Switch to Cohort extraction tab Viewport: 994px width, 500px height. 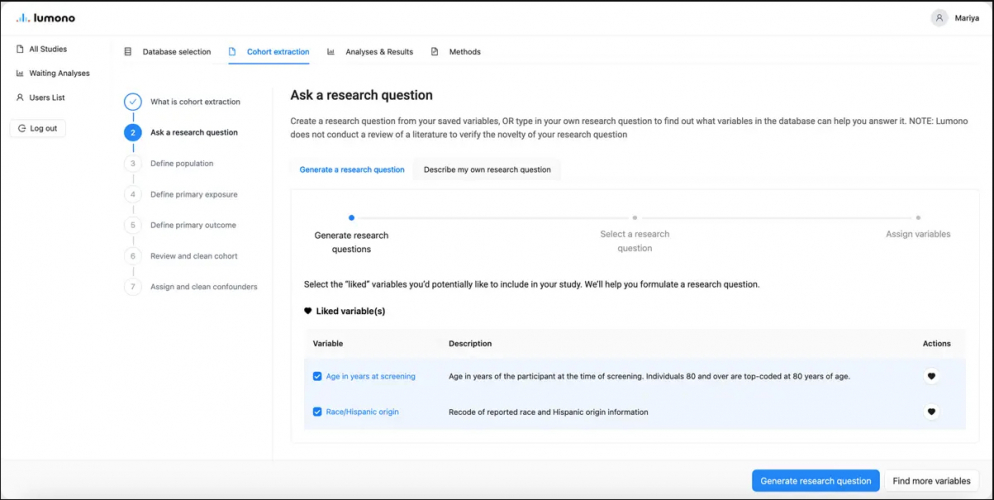[x=269, y=52]
